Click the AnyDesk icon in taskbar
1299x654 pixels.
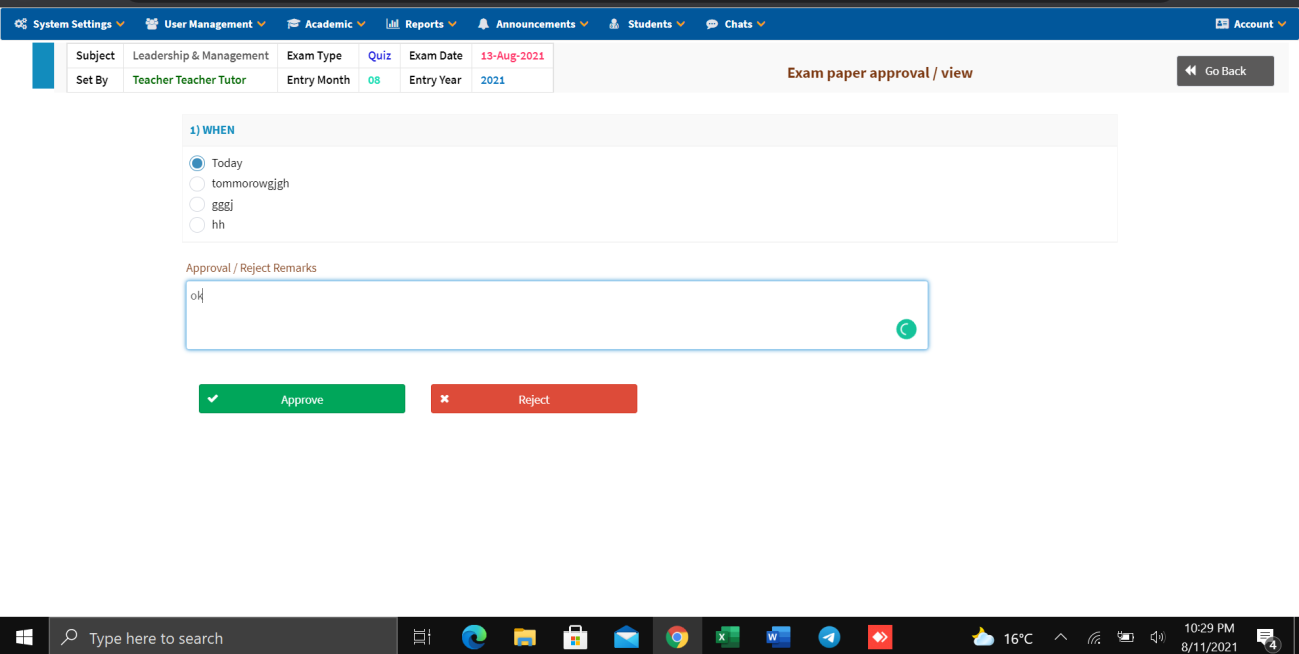(879, 637)
